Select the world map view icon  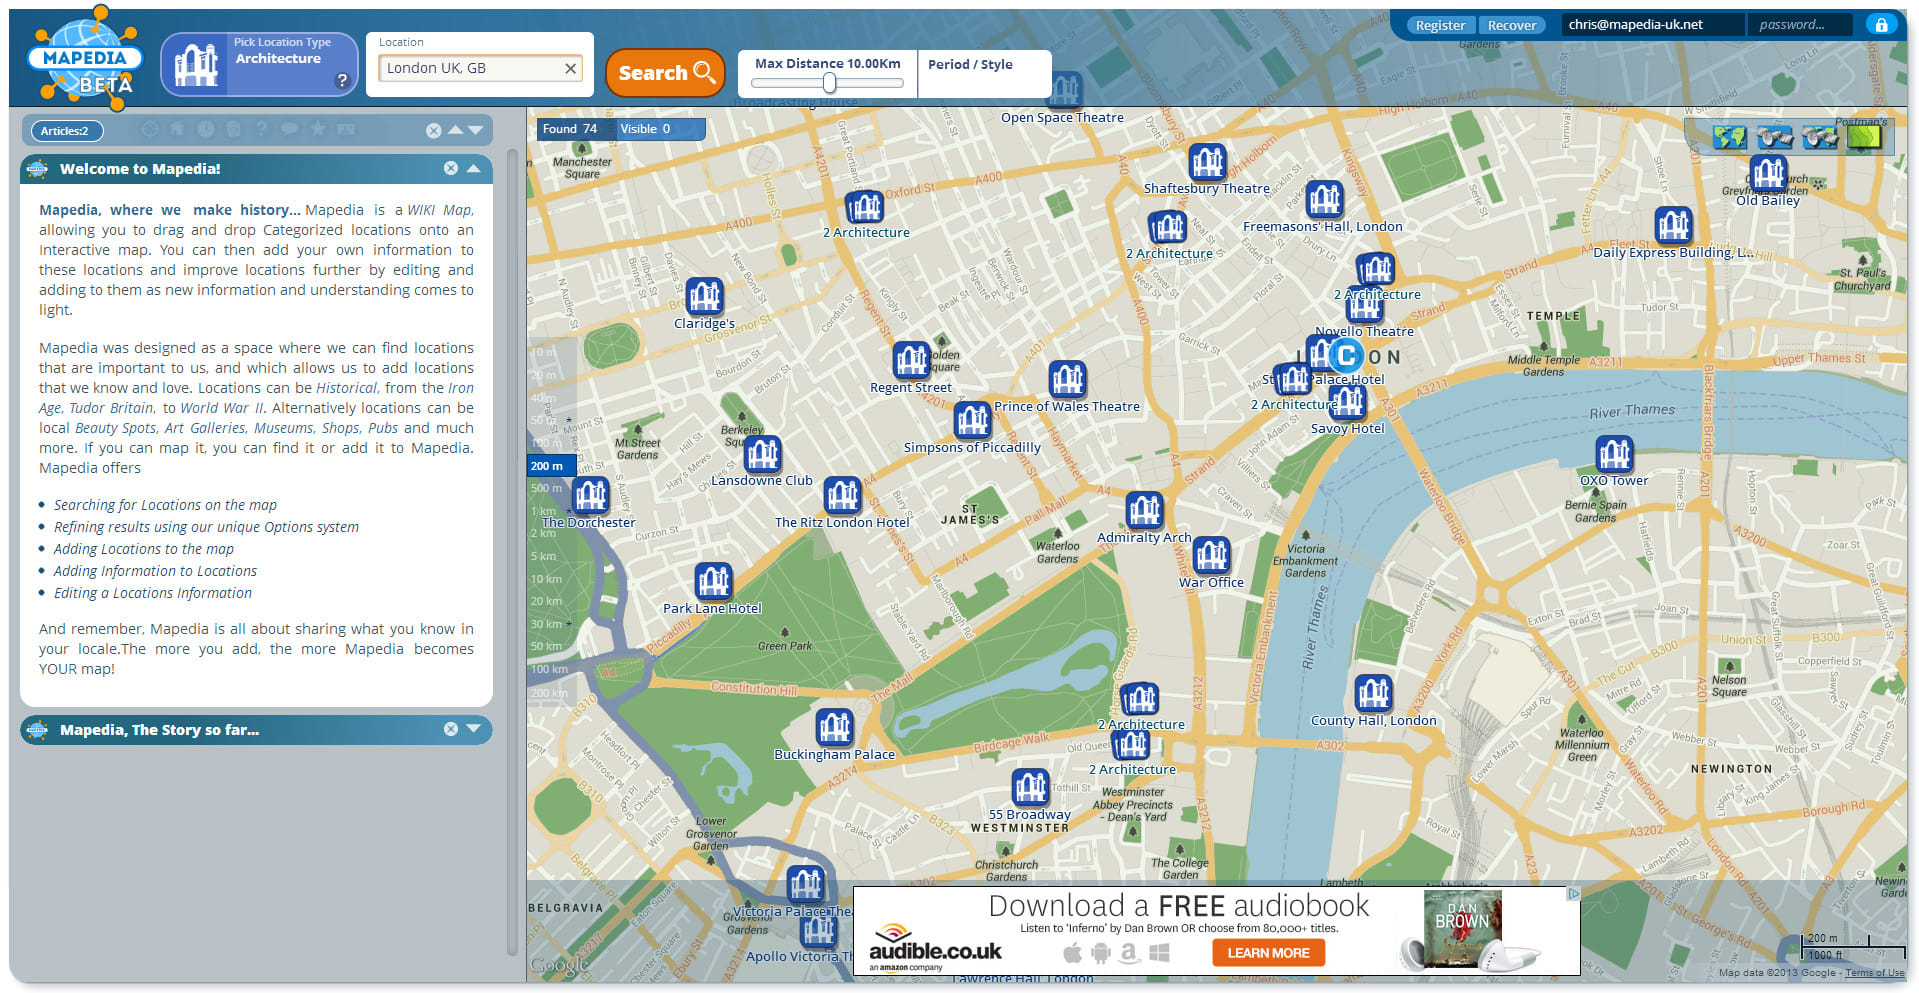pos(1729,137)
